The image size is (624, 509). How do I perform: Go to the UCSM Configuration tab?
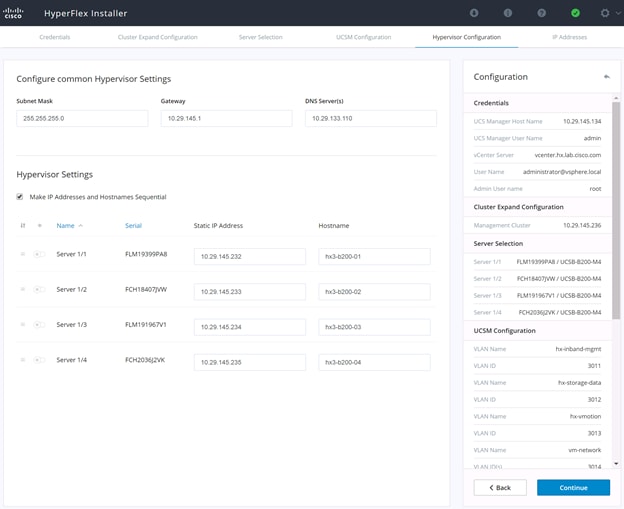tap(363, 37)
